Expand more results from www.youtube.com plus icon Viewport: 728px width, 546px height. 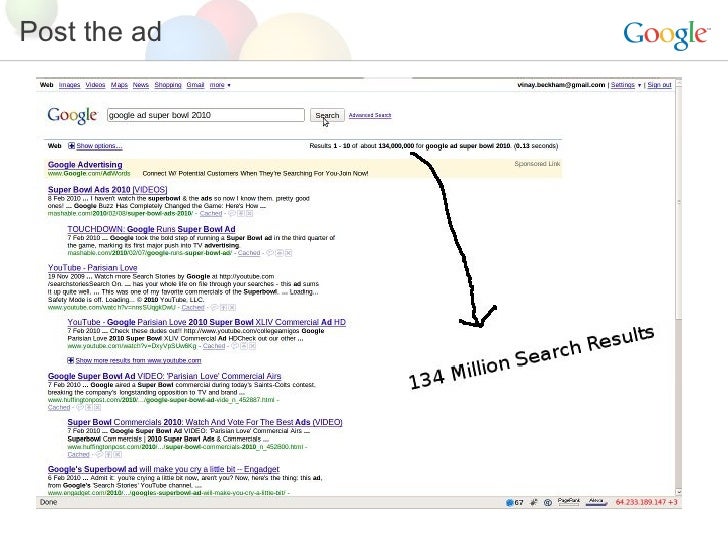pos(71,360)
